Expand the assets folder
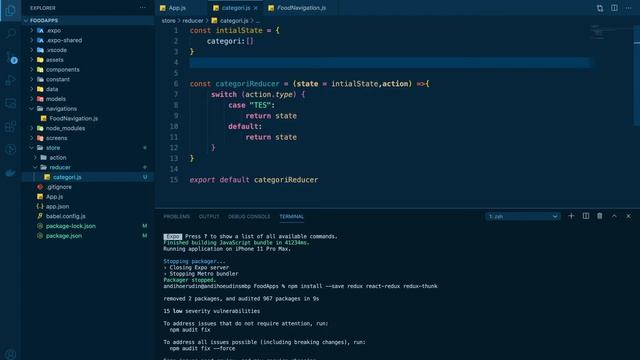 [x=88, y=60]
